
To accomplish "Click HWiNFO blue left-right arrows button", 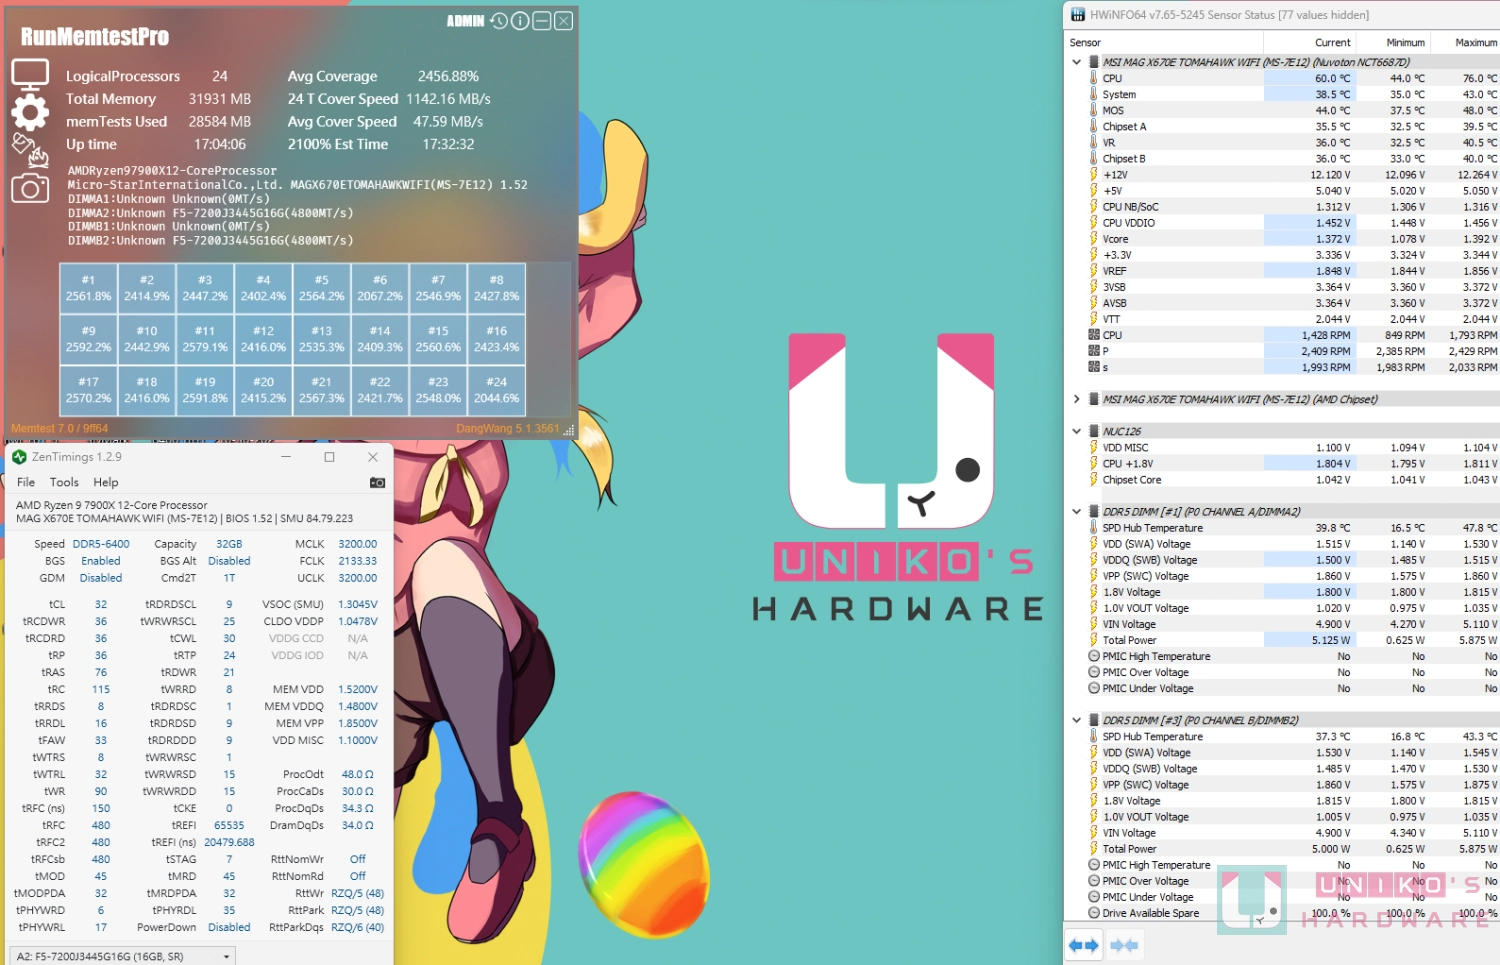I will [1084, 944].
